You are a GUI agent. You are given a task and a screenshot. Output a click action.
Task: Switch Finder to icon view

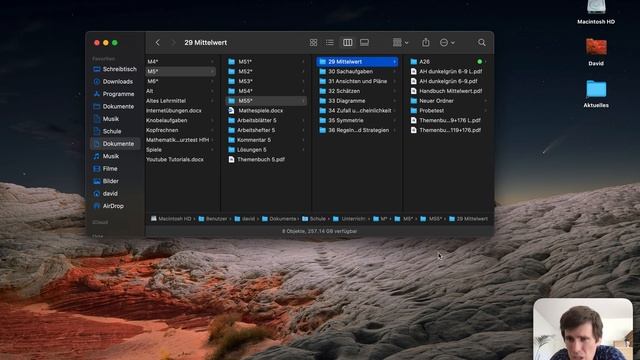[313, 42]
